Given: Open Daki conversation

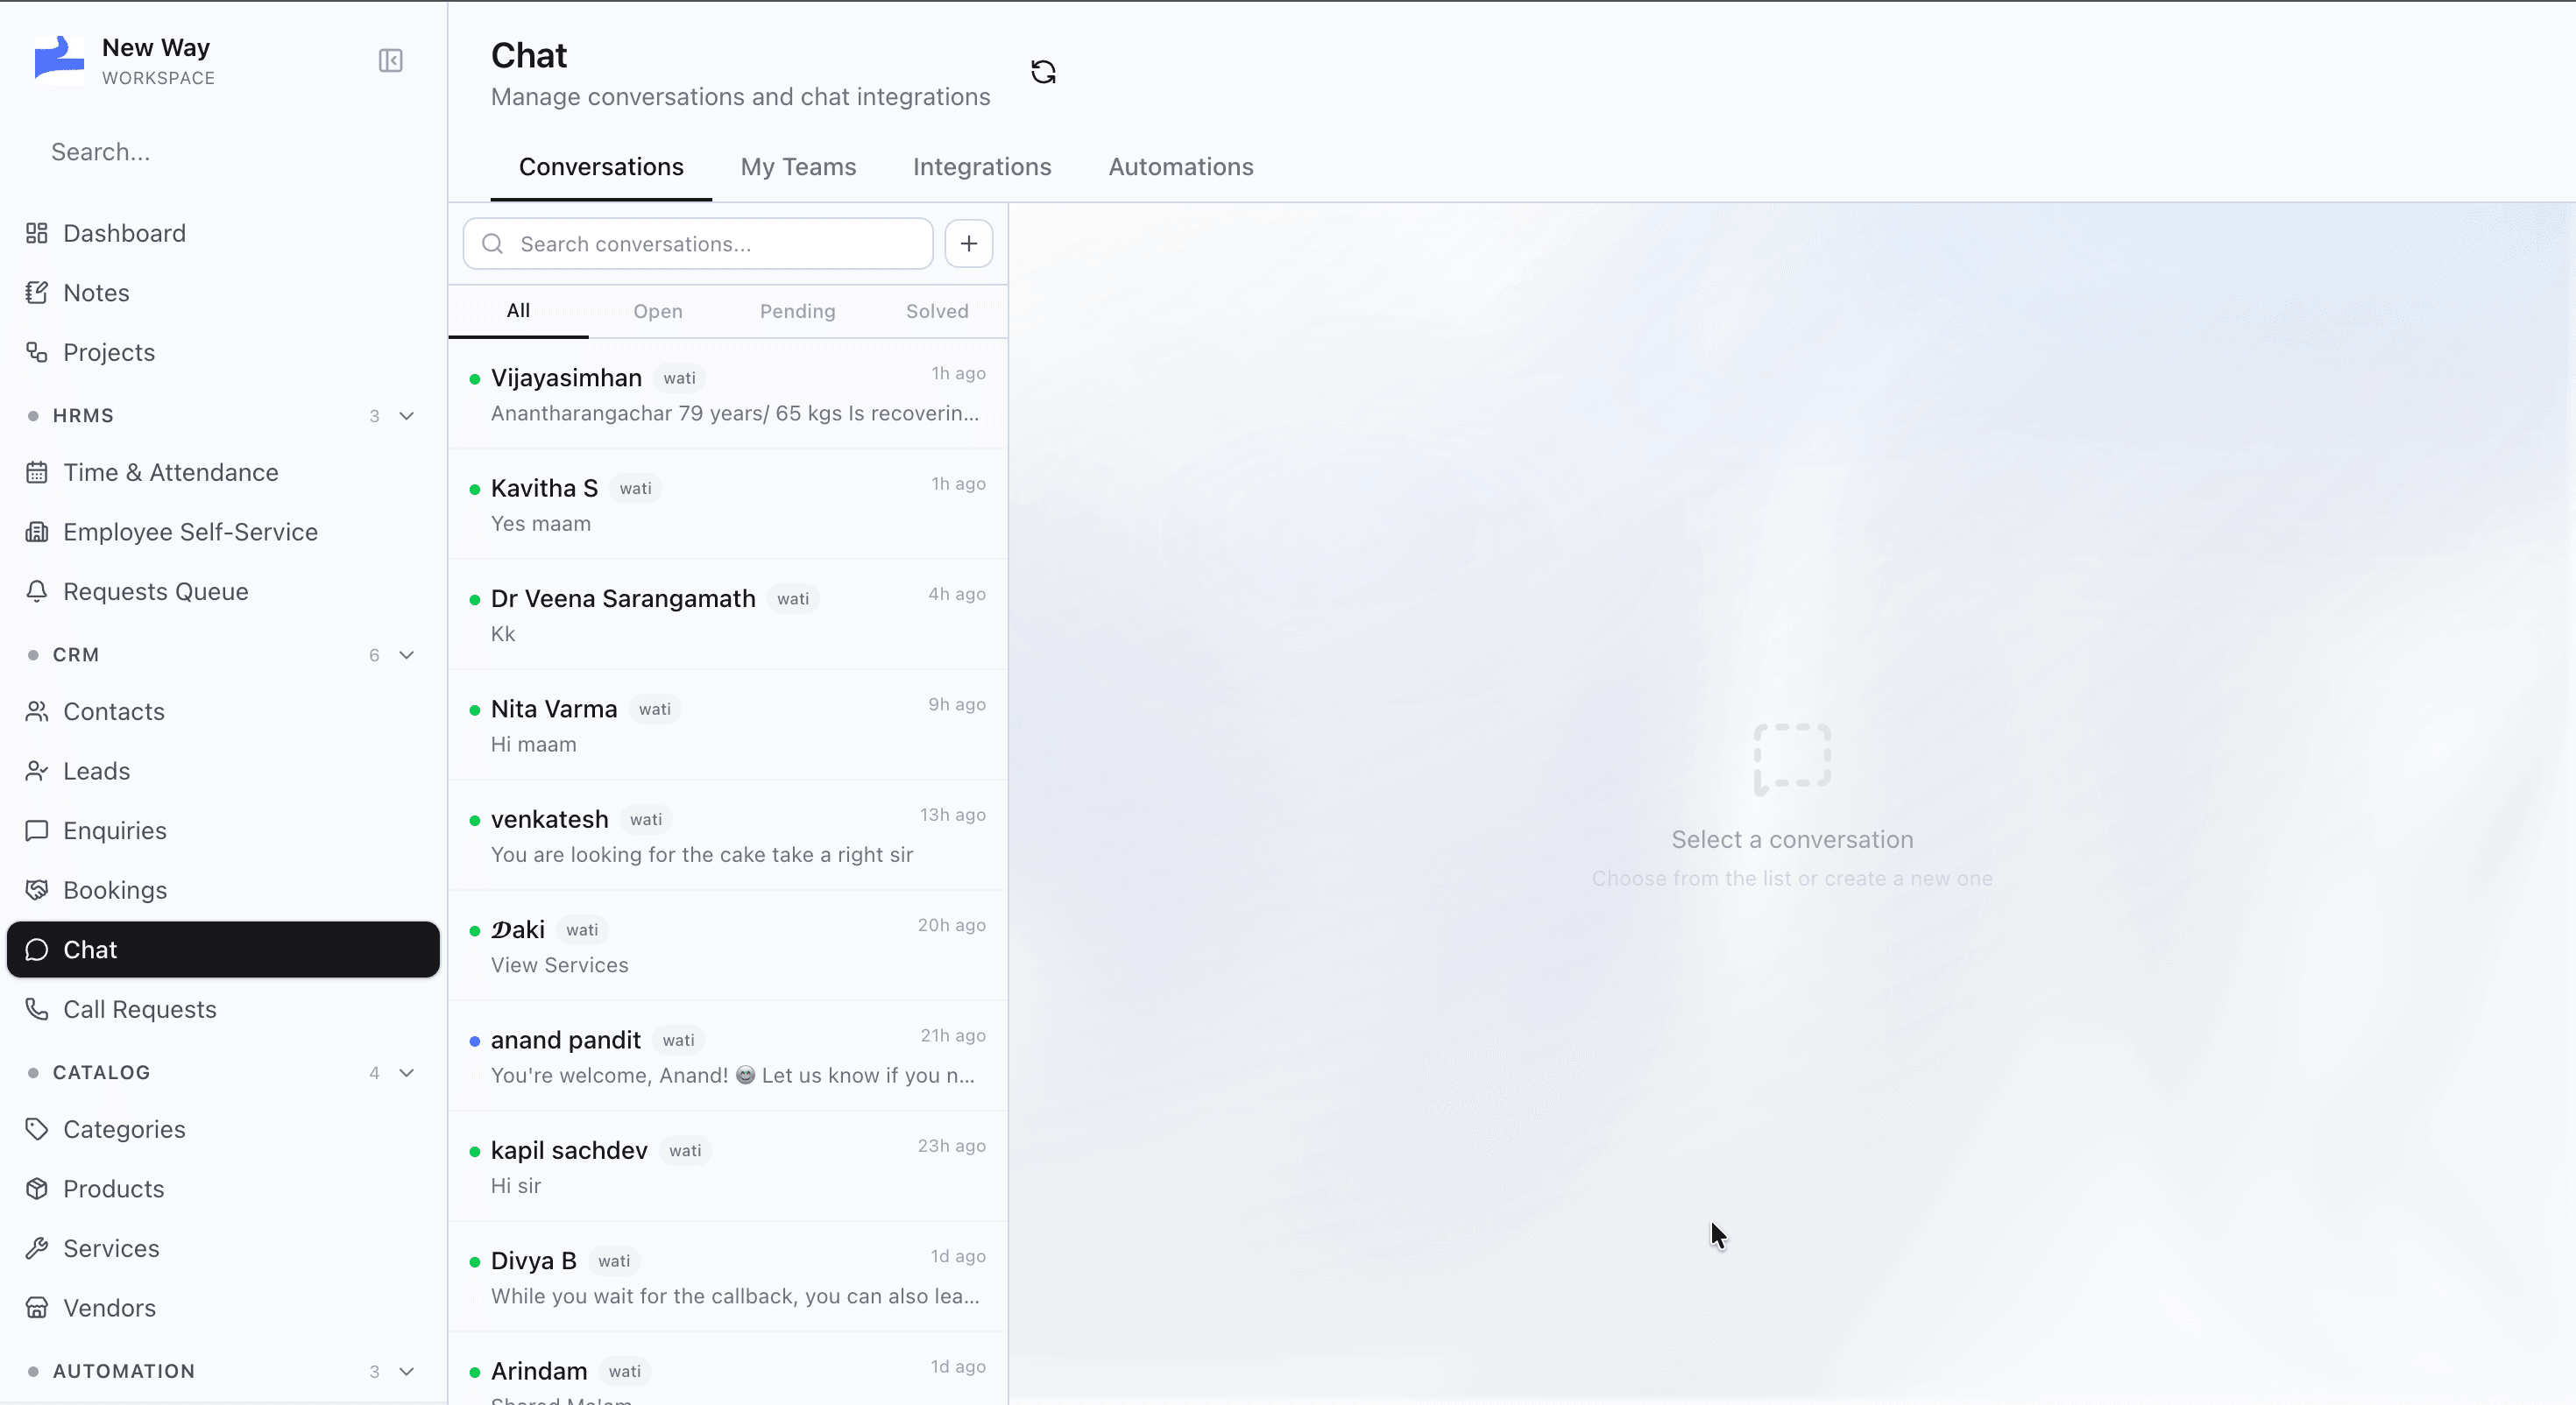Looking at the screenshot, I should pos(728,946).
